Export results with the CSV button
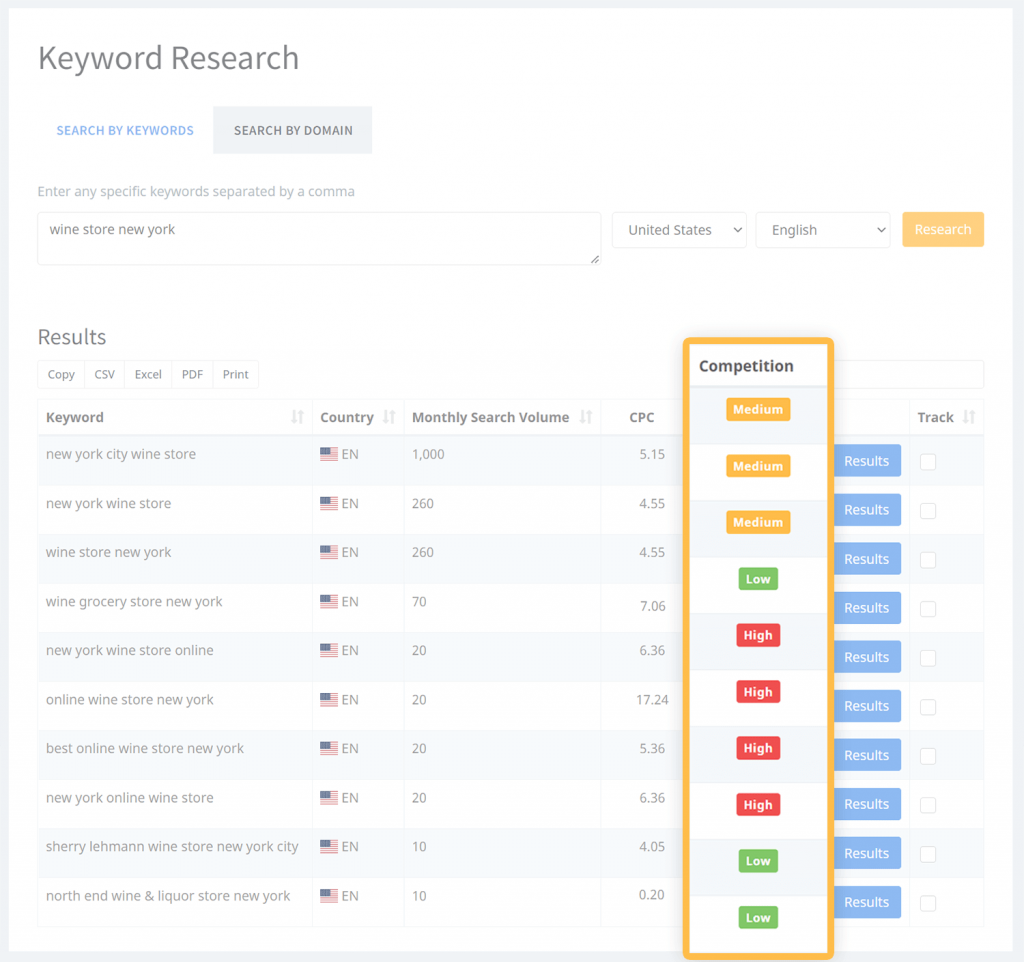 tap(105, 374)
